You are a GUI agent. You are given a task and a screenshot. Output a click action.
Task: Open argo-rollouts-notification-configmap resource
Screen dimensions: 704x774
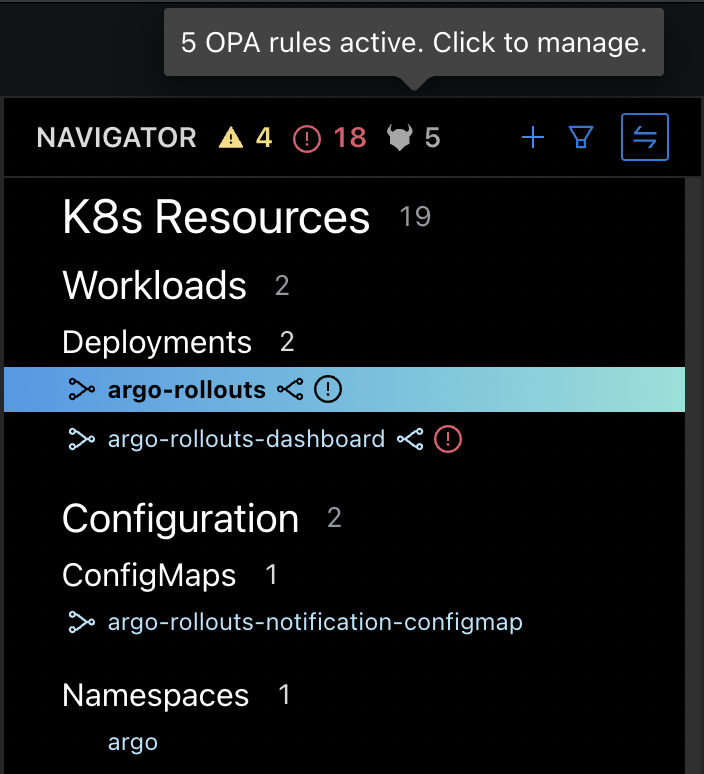(315, 622)
